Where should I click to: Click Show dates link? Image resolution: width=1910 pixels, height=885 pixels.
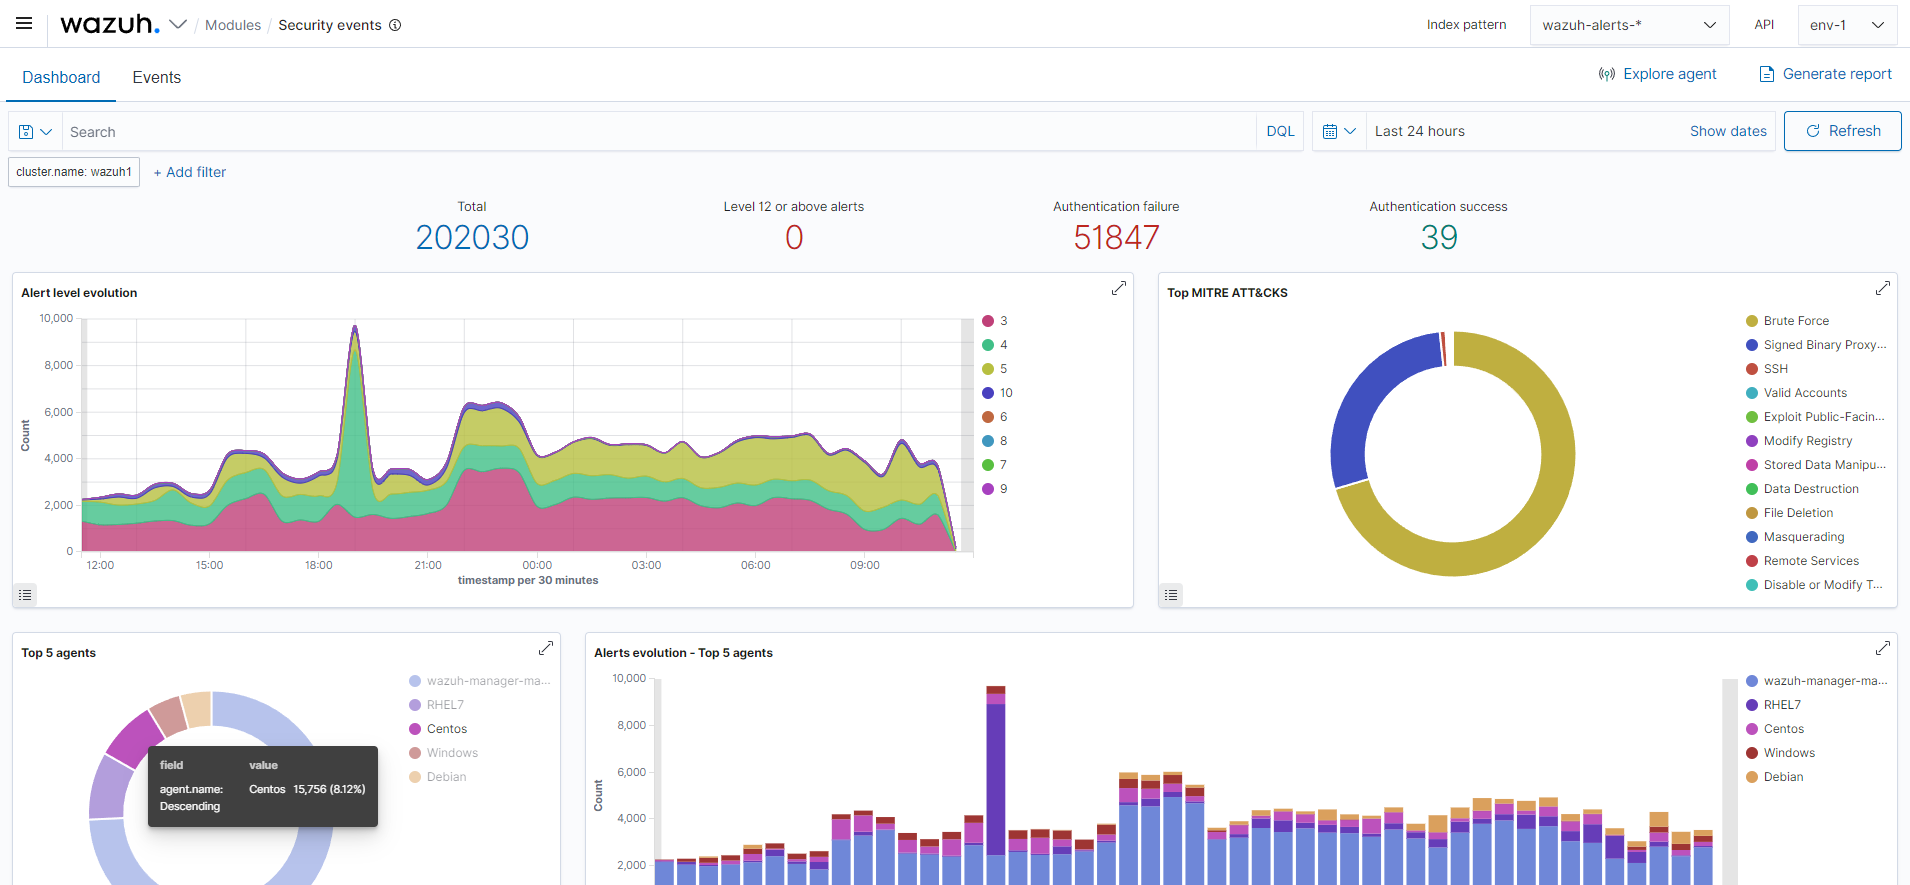(x=1728, y=131)
